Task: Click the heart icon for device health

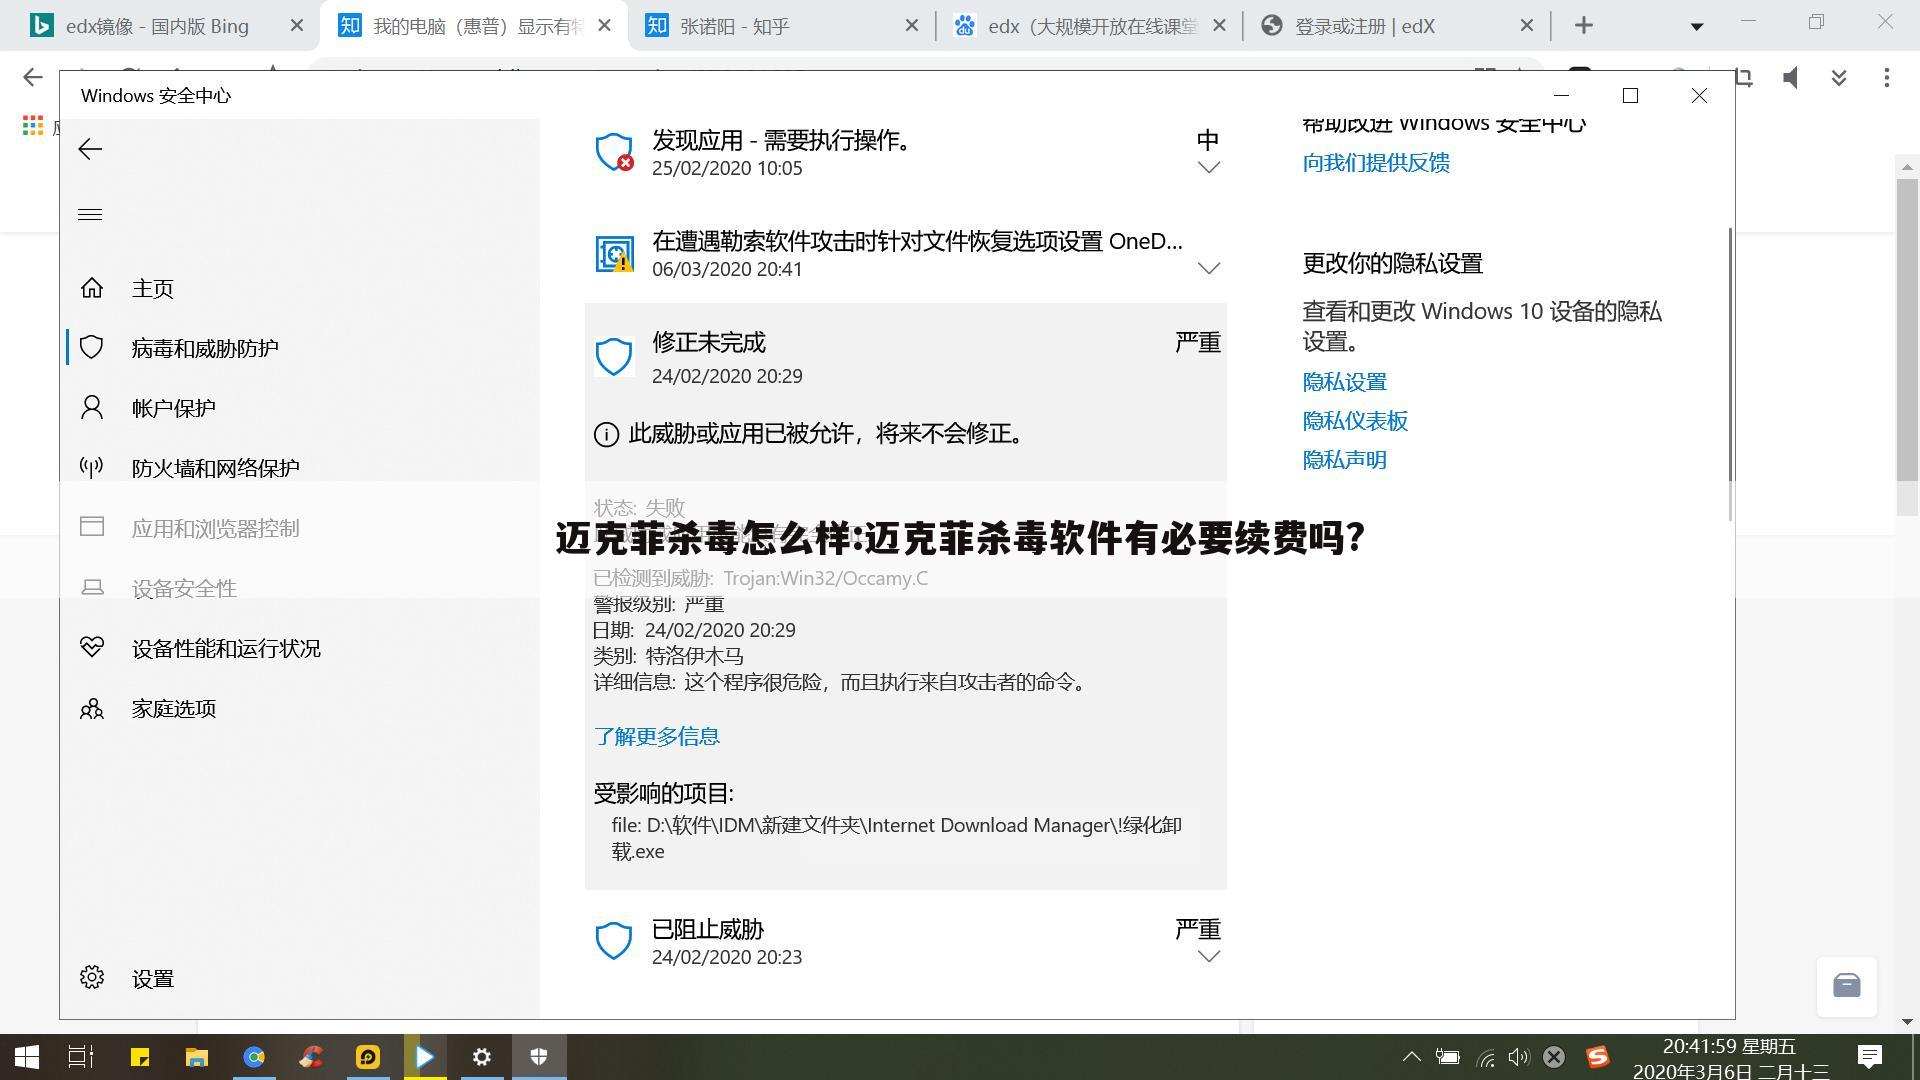Action: tap(92, 647)
